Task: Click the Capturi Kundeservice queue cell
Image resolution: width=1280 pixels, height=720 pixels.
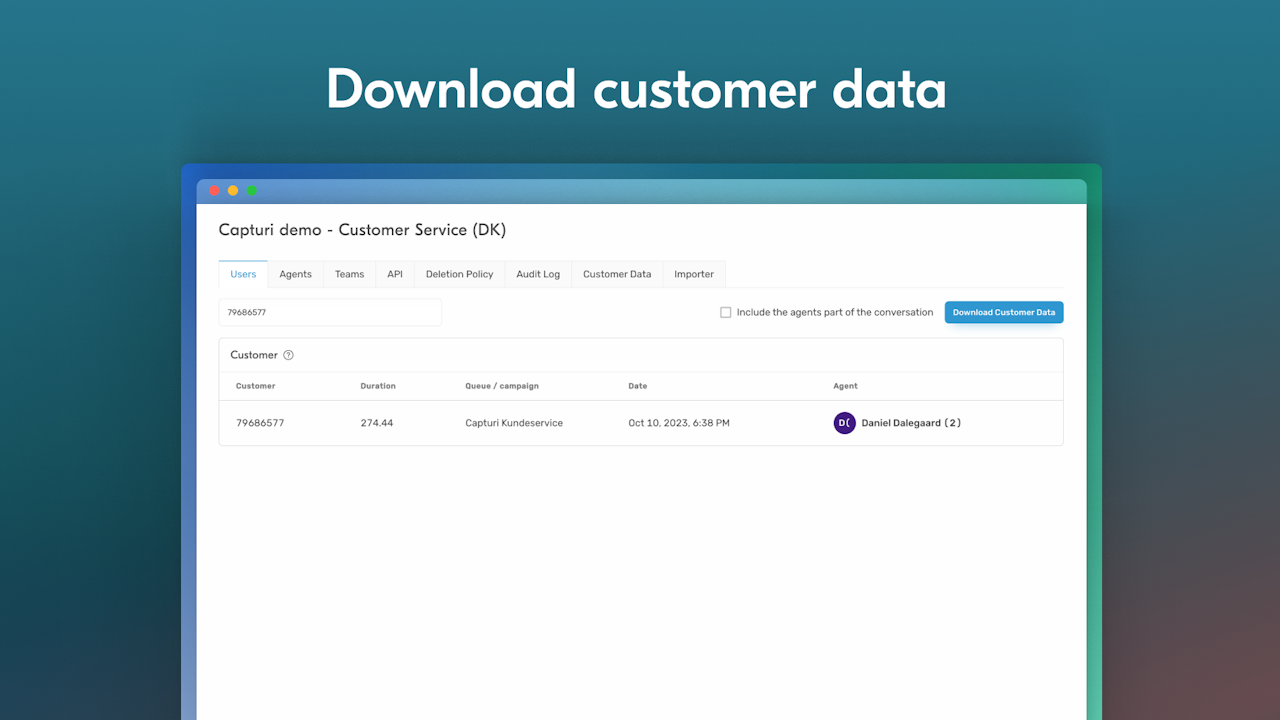Action: coord(514,423)
